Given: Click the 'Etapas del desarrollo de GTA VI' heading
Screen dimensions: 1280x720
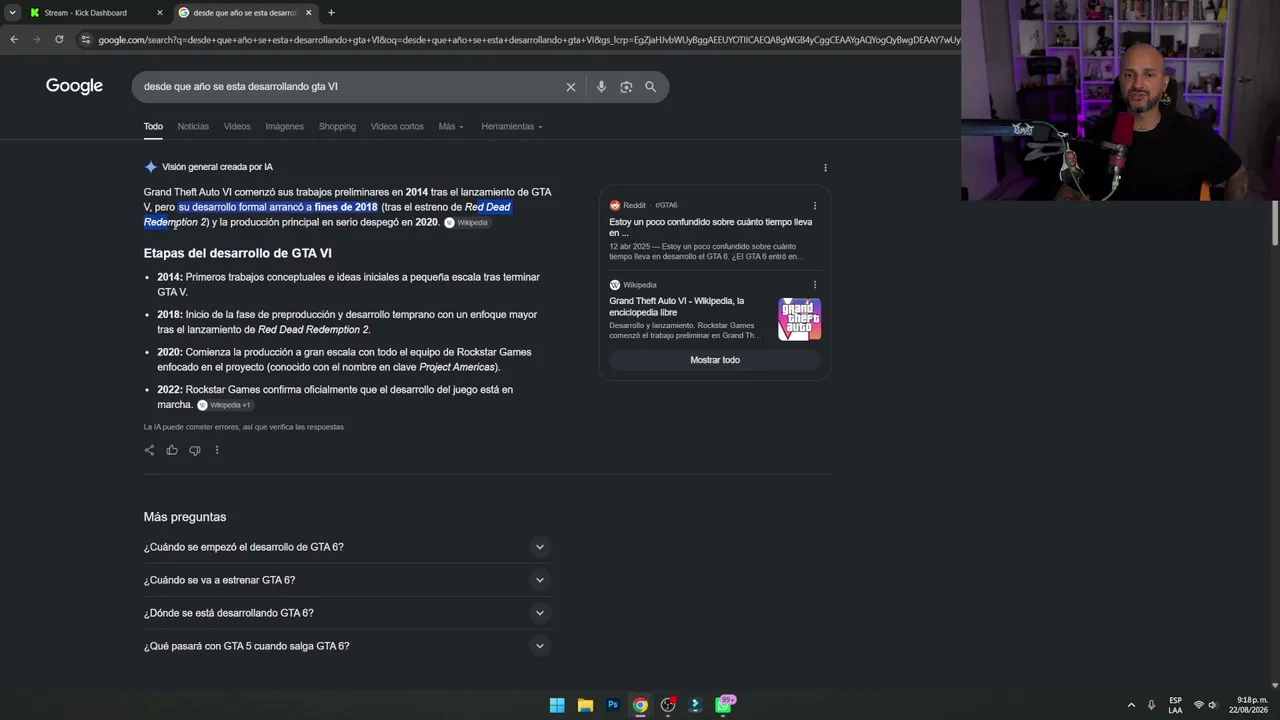Looking at the screenshot, I should pyautogui.click(x=237, y=253).
